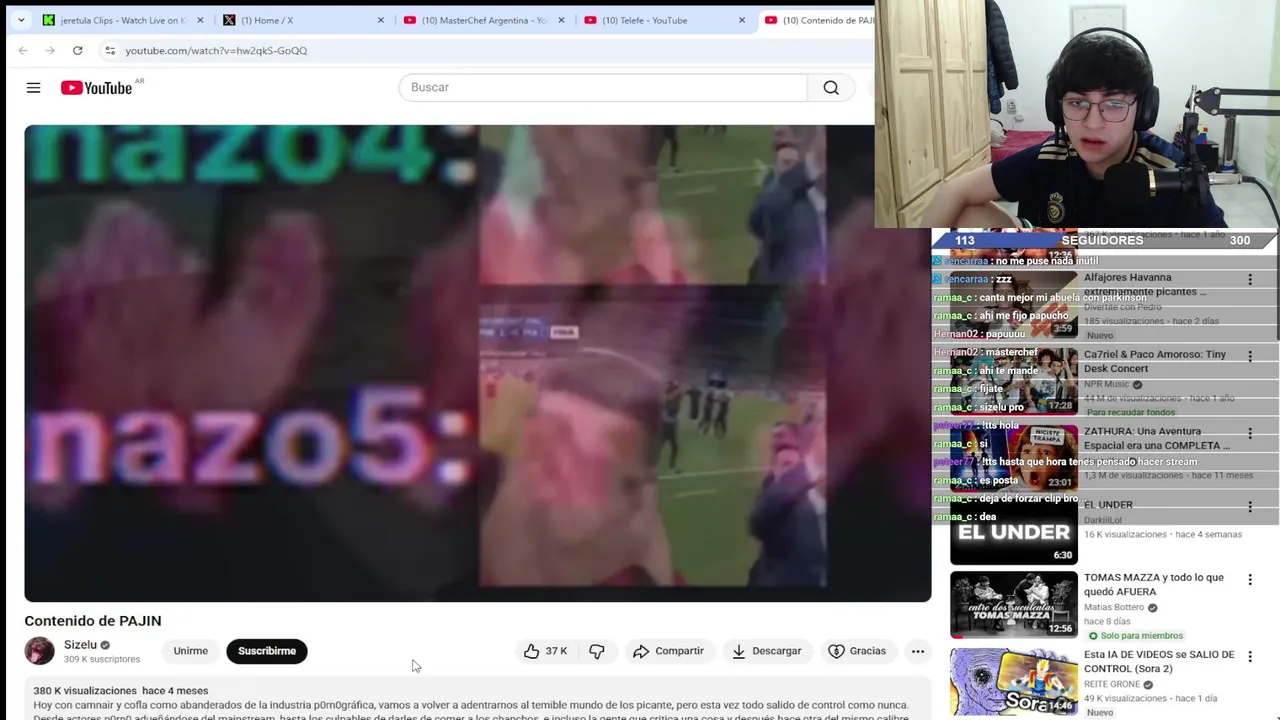Open Sizelu channel avatar
This screenshot has width=1280, height=720.
[40, 651]
